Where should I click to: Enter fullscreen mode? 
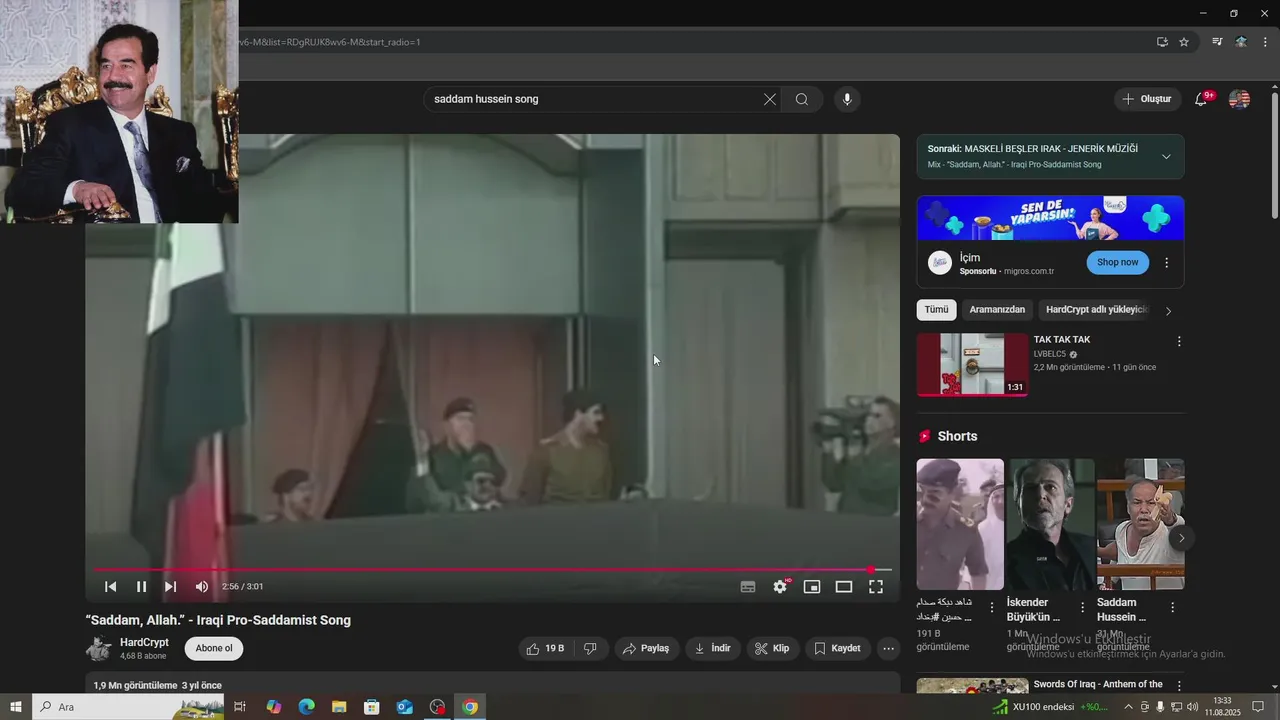[x=876, y=587]
